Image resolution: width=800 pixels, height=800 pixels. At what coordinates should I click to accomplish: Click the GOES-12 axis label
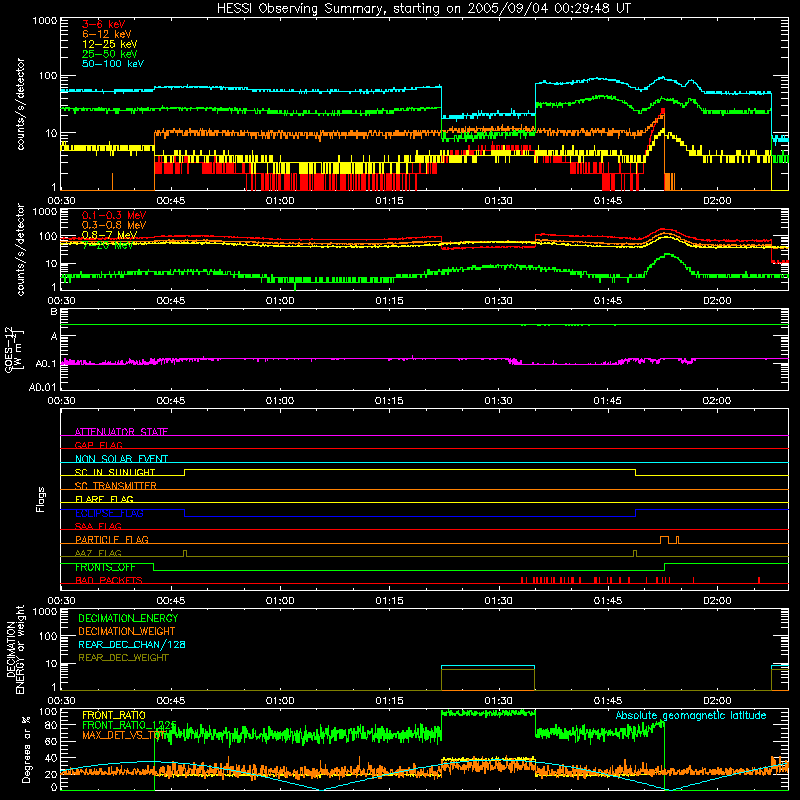point(14,349)
